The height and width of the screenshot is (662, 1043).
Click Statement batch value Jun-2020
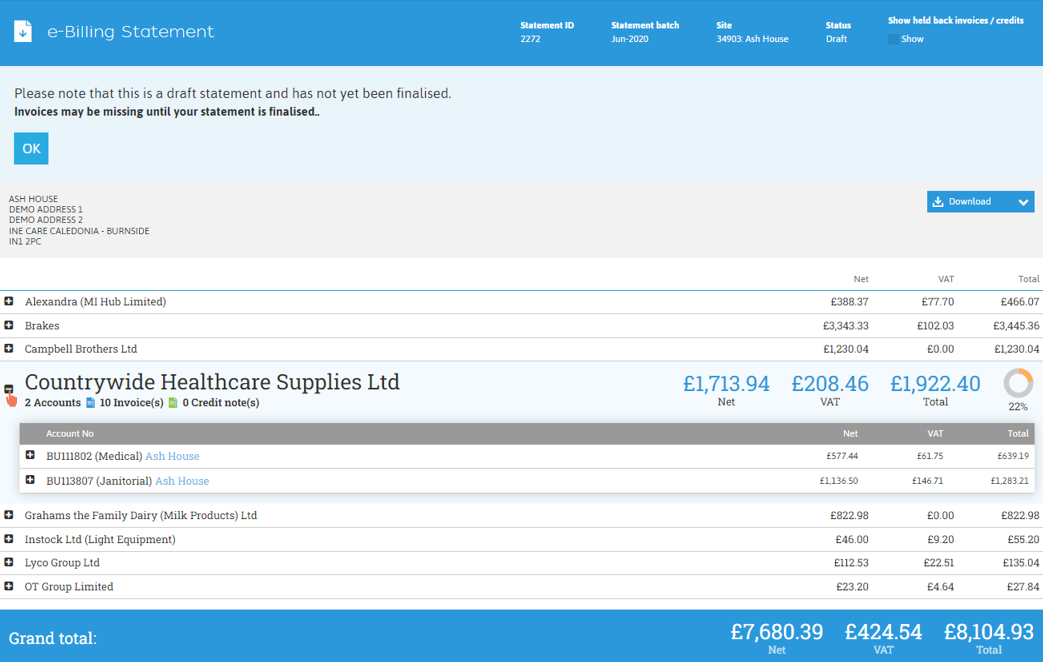coord(630,39)
